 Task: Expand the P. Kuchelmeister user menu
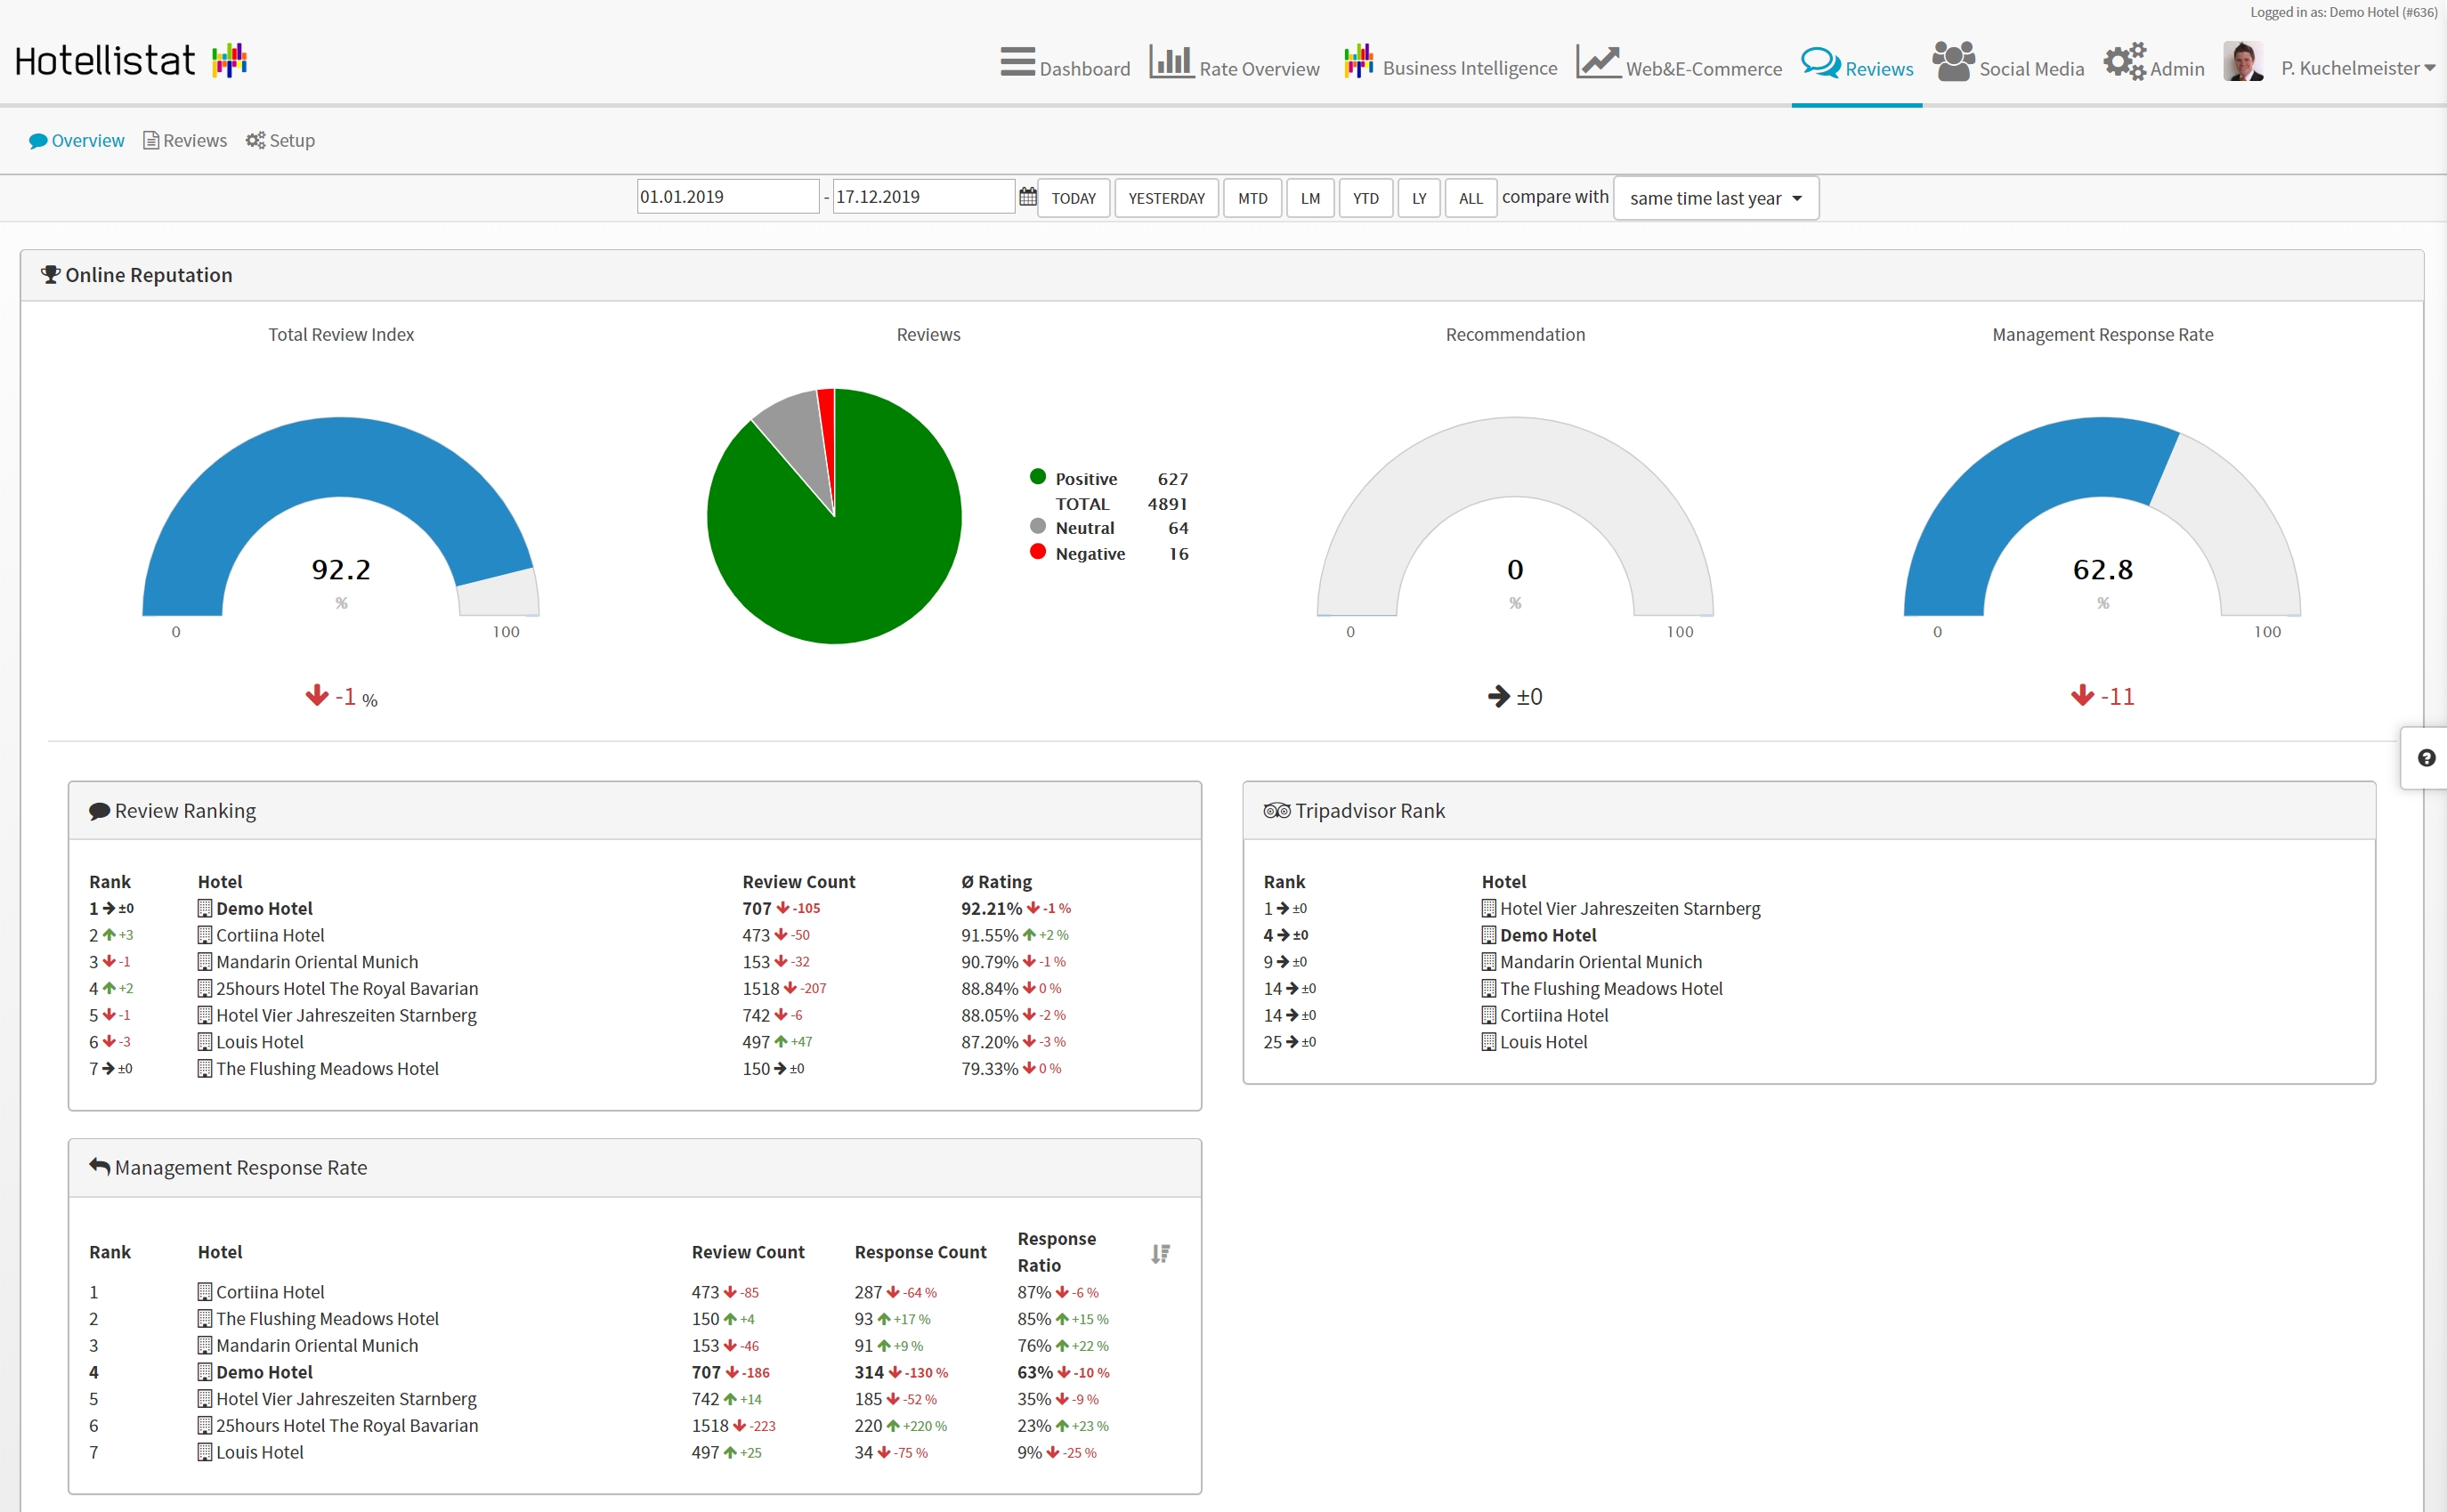(2357, 68)
